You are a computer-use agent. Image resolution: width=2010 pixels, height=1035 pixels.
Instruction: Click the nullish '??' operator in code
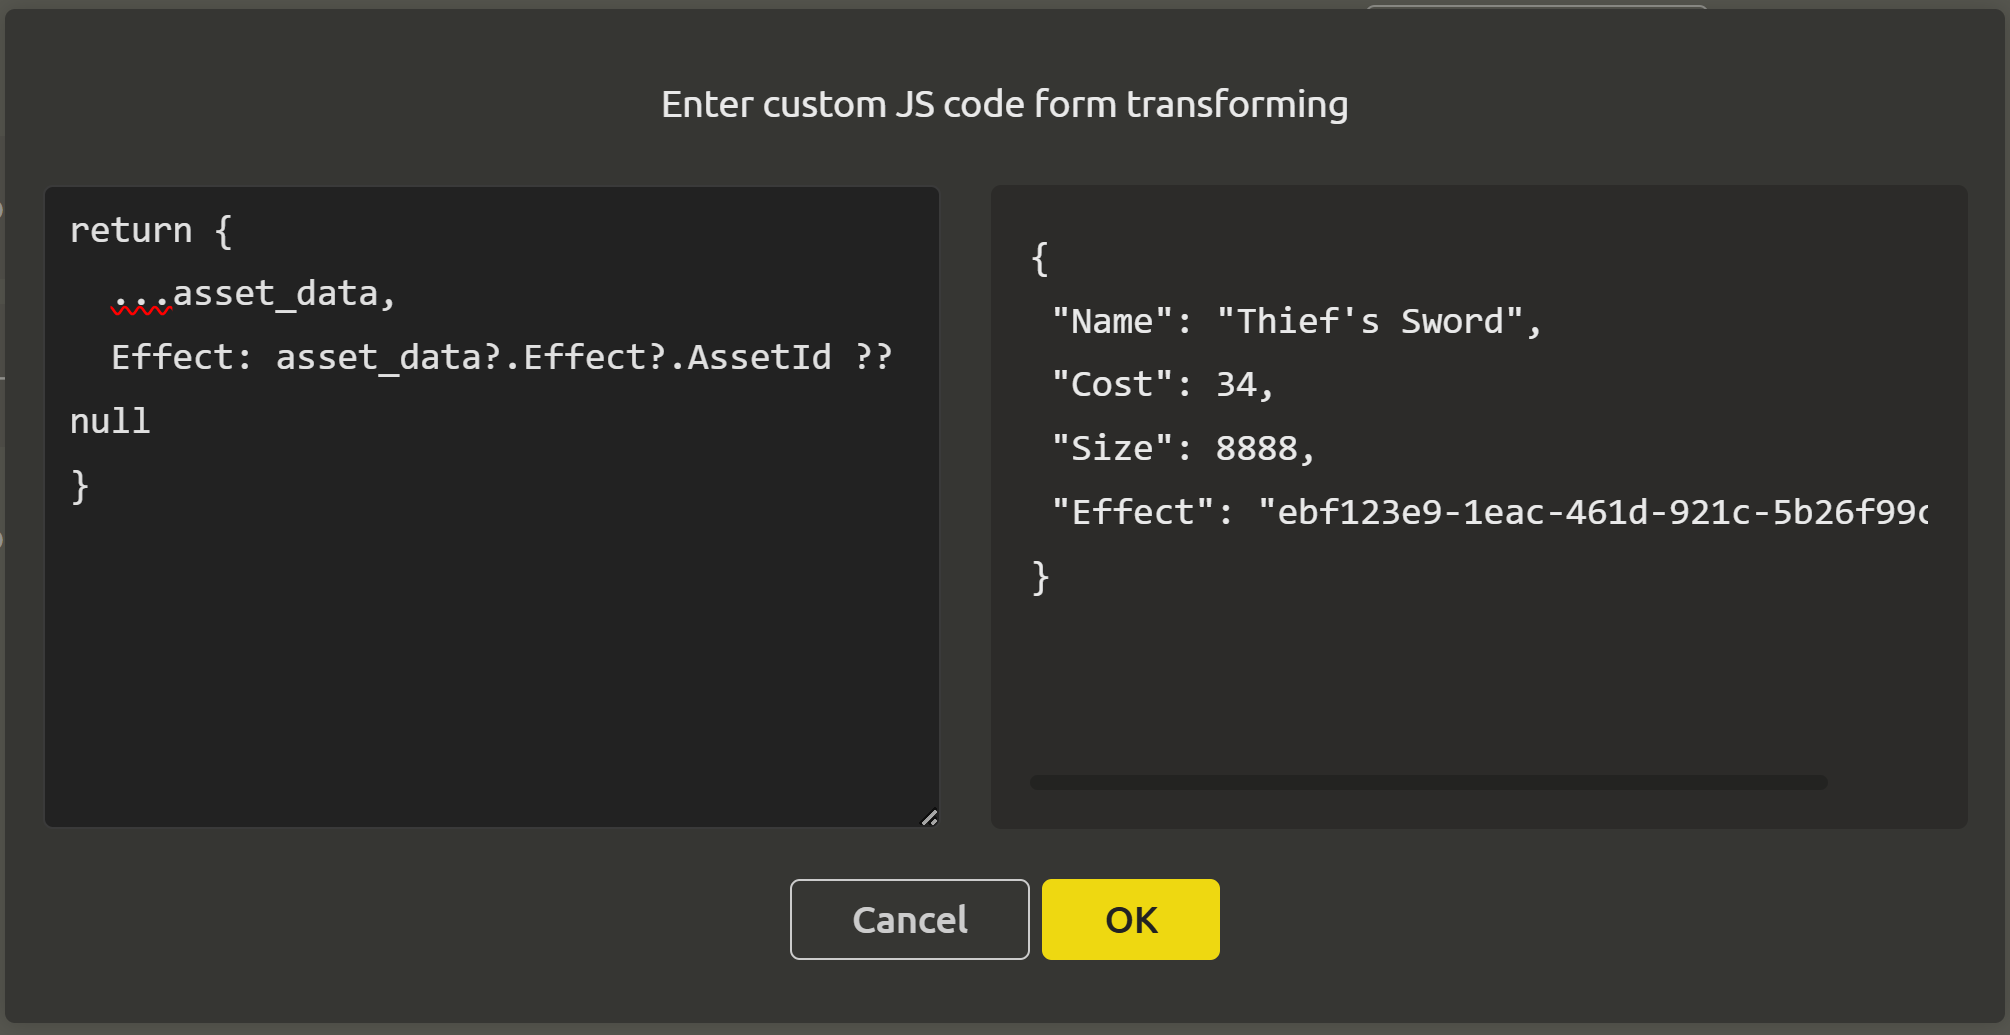click(873, 357)
